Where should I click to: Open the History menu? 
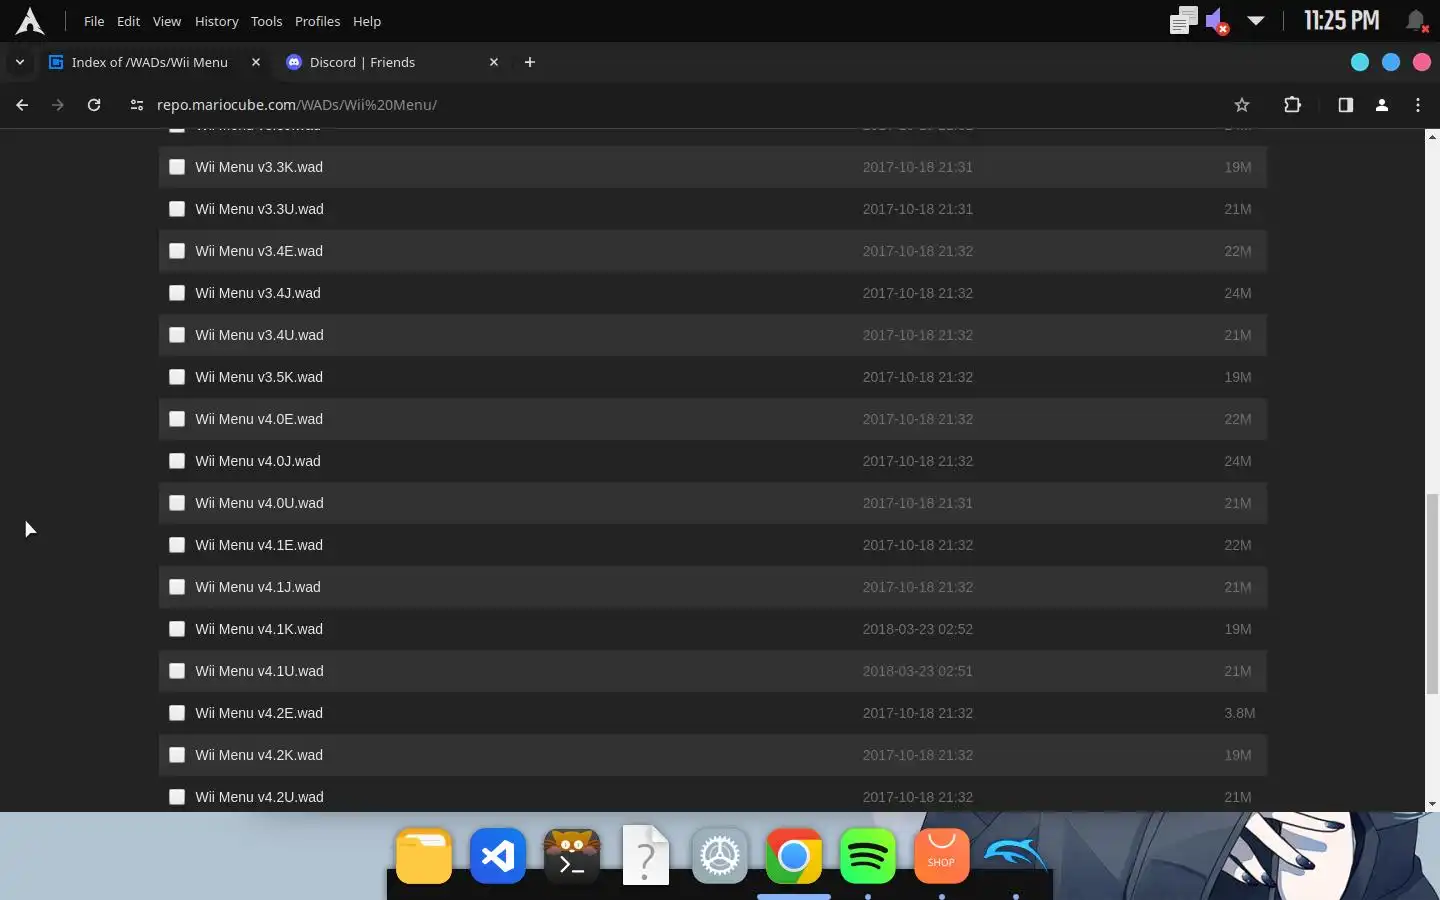(217, 21)
